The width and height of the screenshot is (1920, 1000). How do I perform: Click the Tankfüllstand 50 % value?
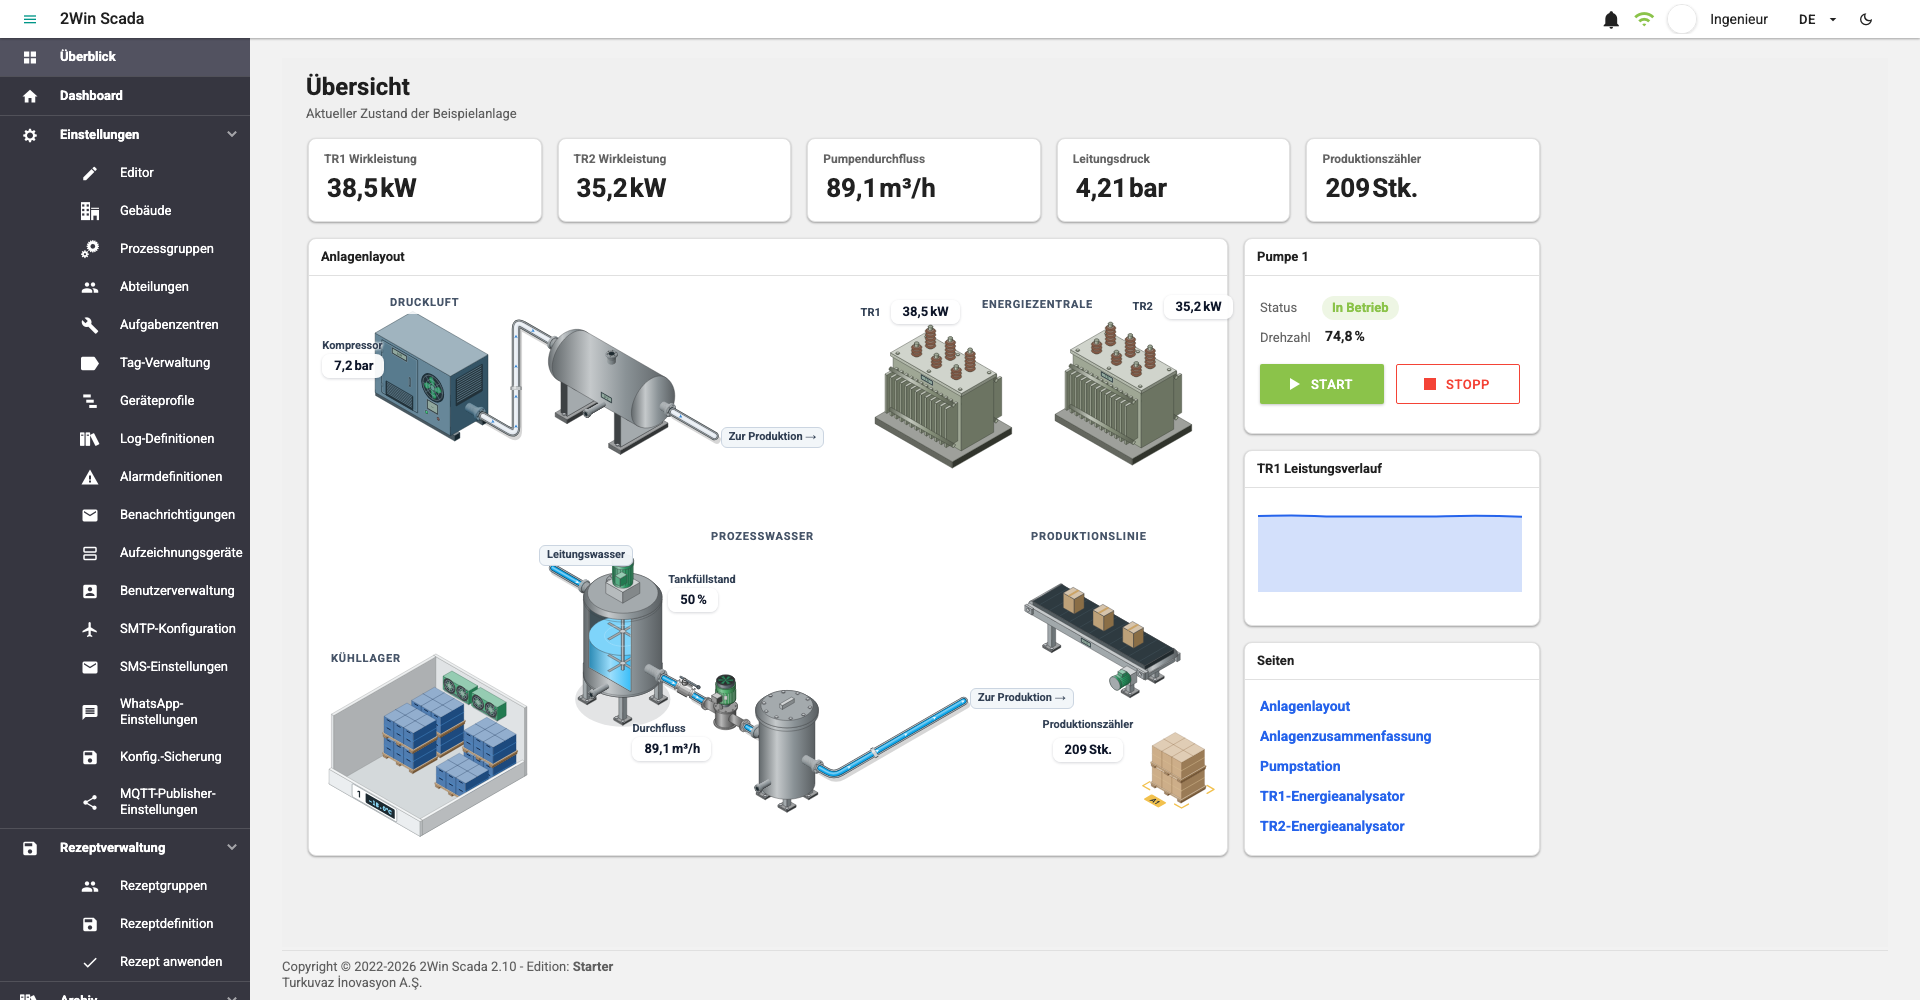coord(693,600)
